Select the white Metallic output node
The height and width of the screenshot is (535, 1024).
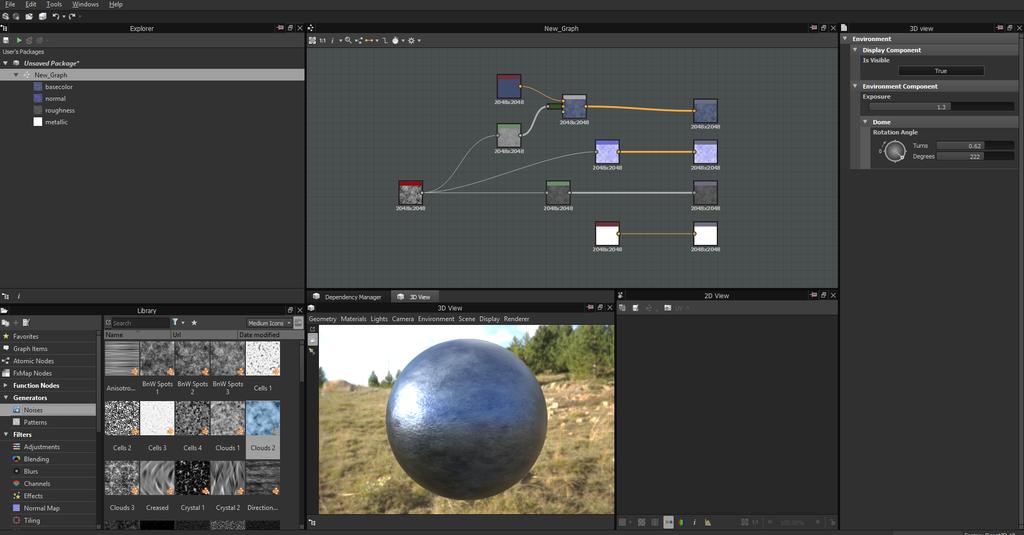(x=705, y=233)
